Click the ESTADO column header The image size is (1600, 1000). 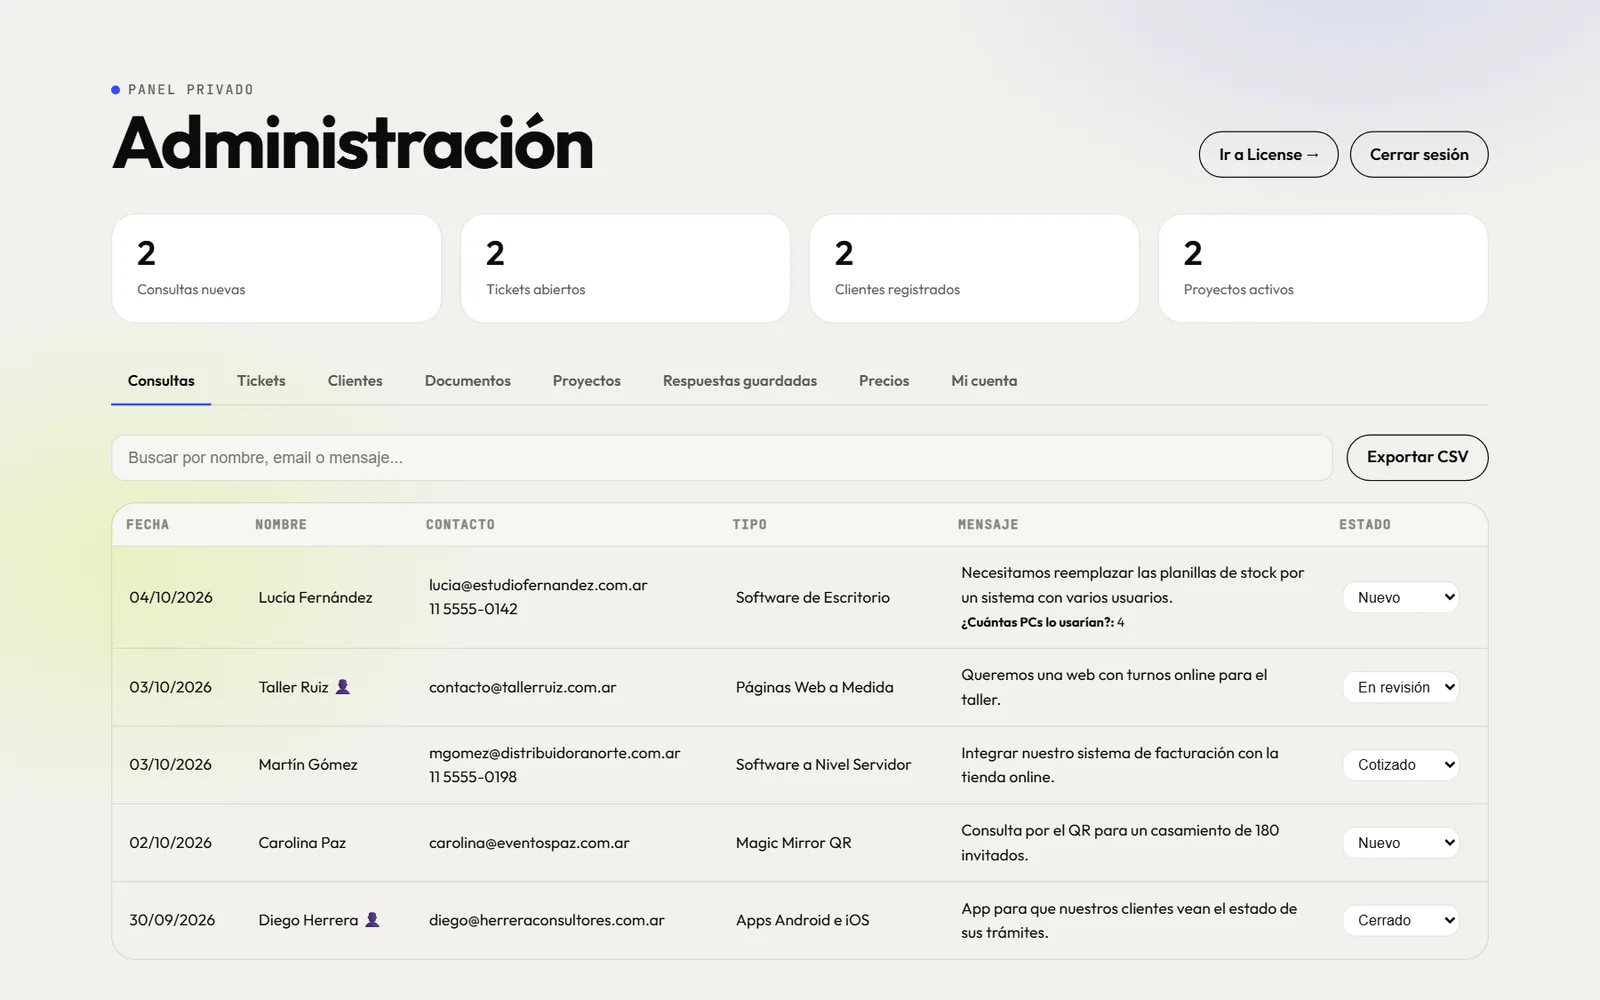point(1365,524)
